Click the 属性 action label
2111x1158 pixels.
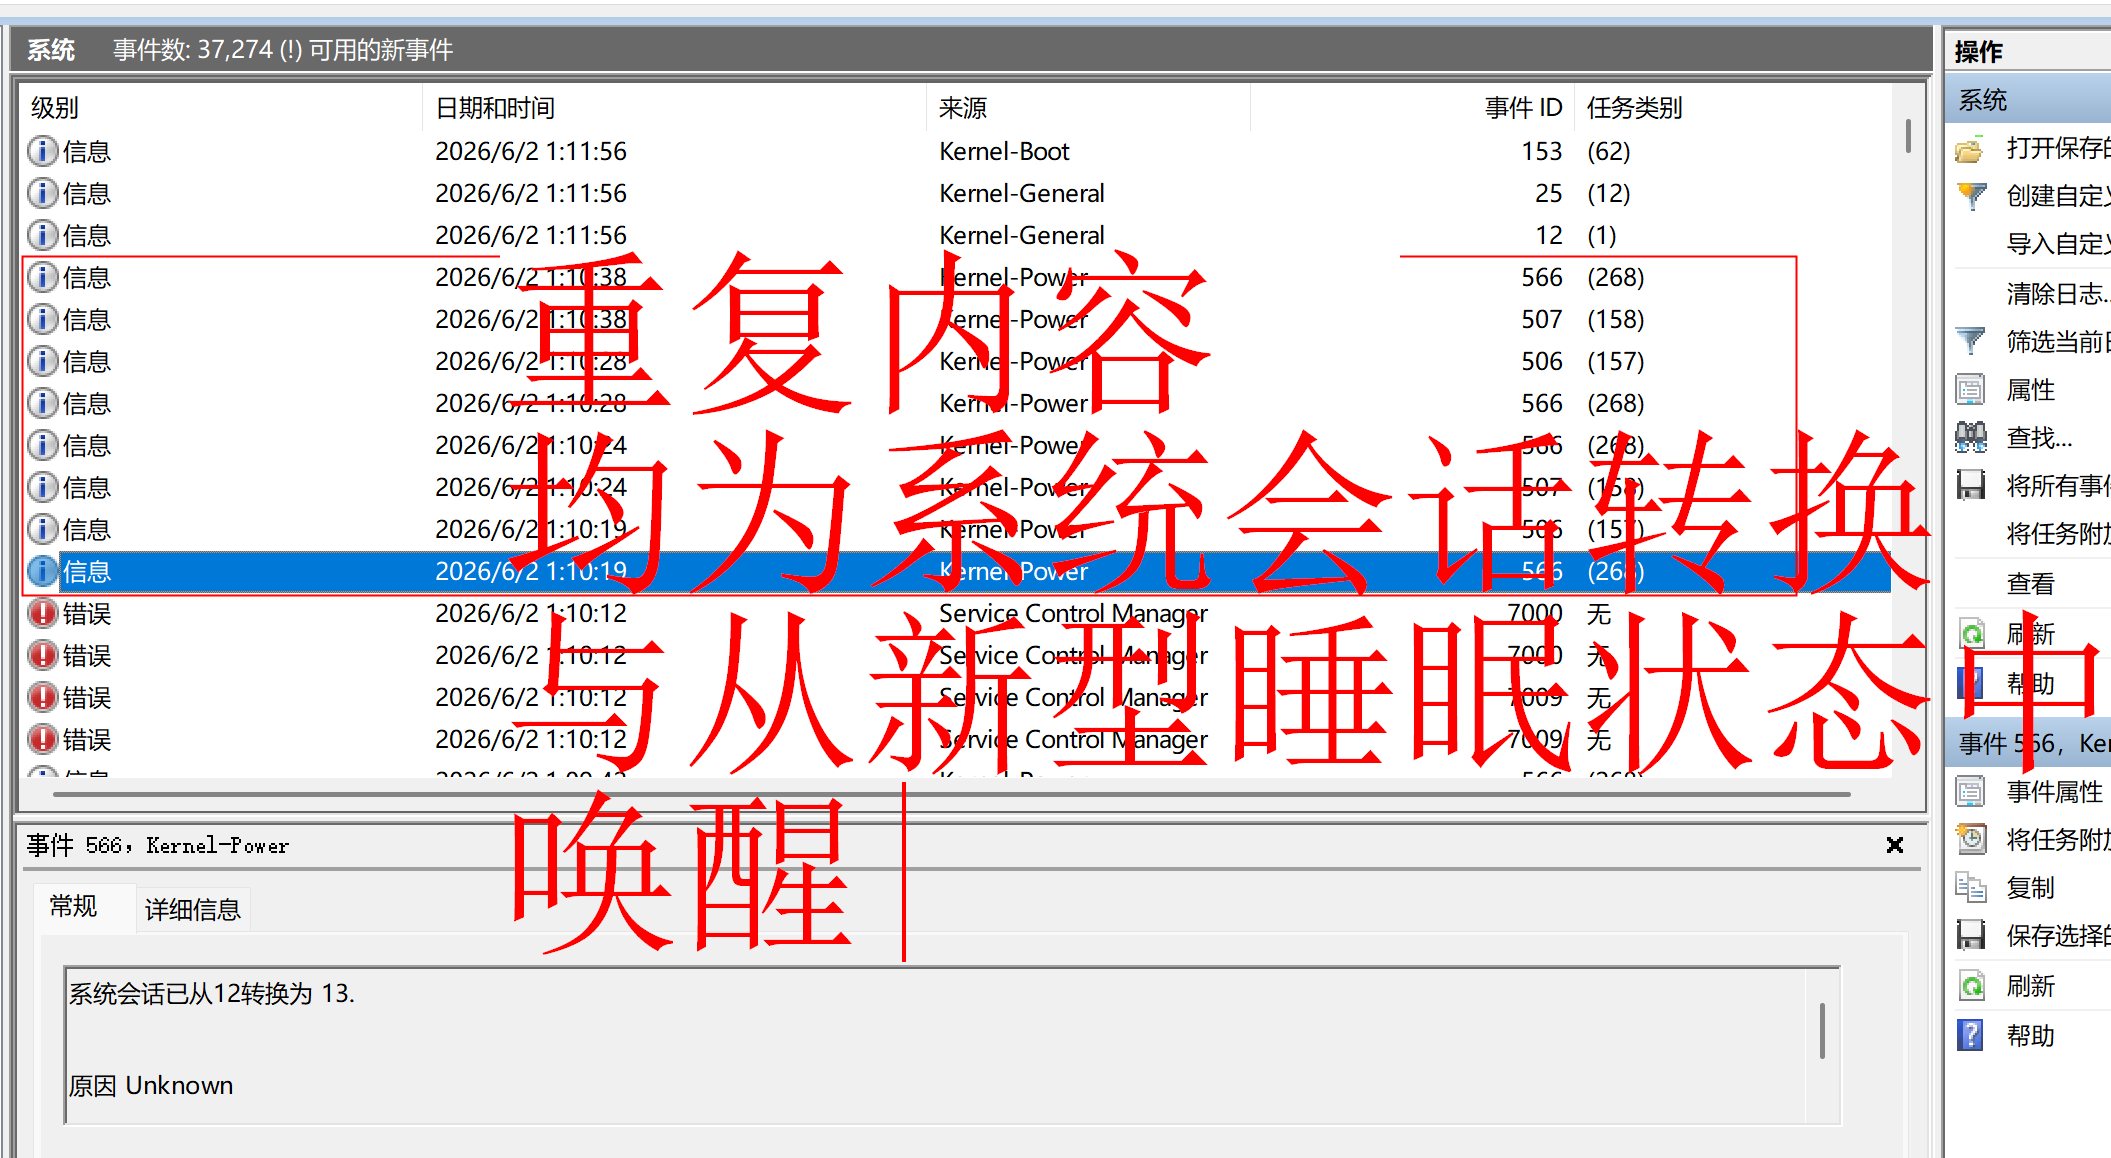2031,390
